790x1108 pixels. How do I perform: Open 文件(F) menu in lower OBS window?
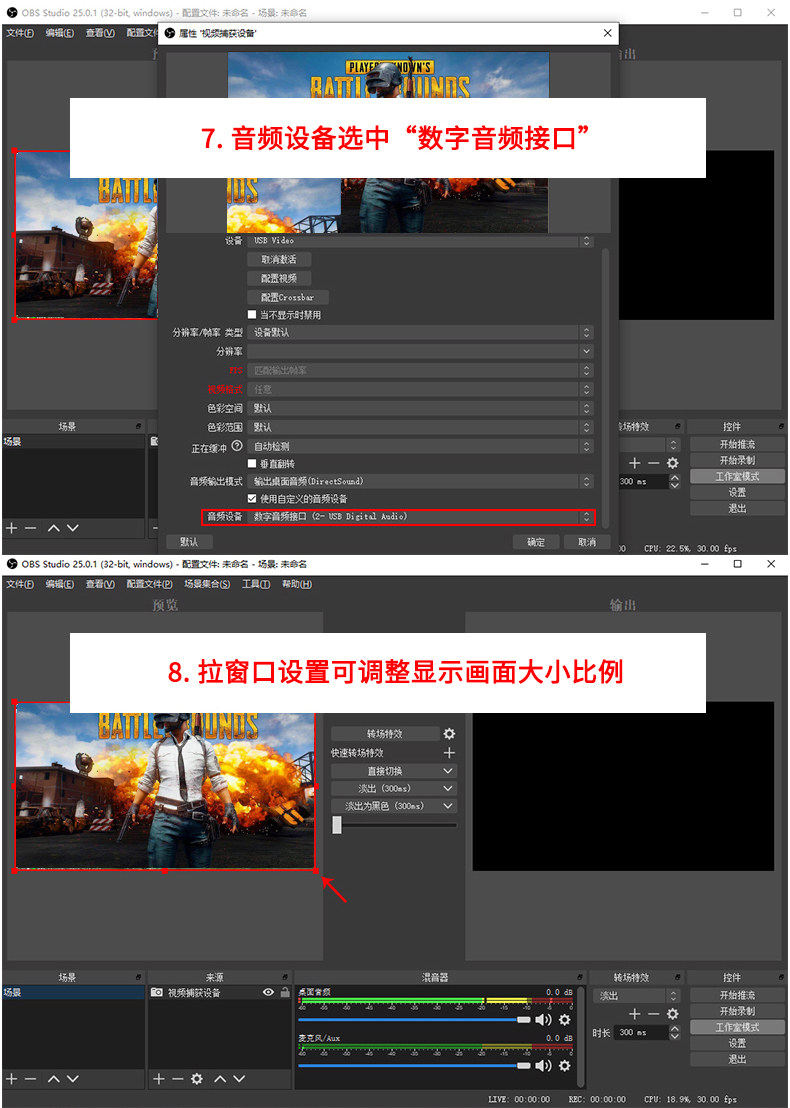(20, 584)
